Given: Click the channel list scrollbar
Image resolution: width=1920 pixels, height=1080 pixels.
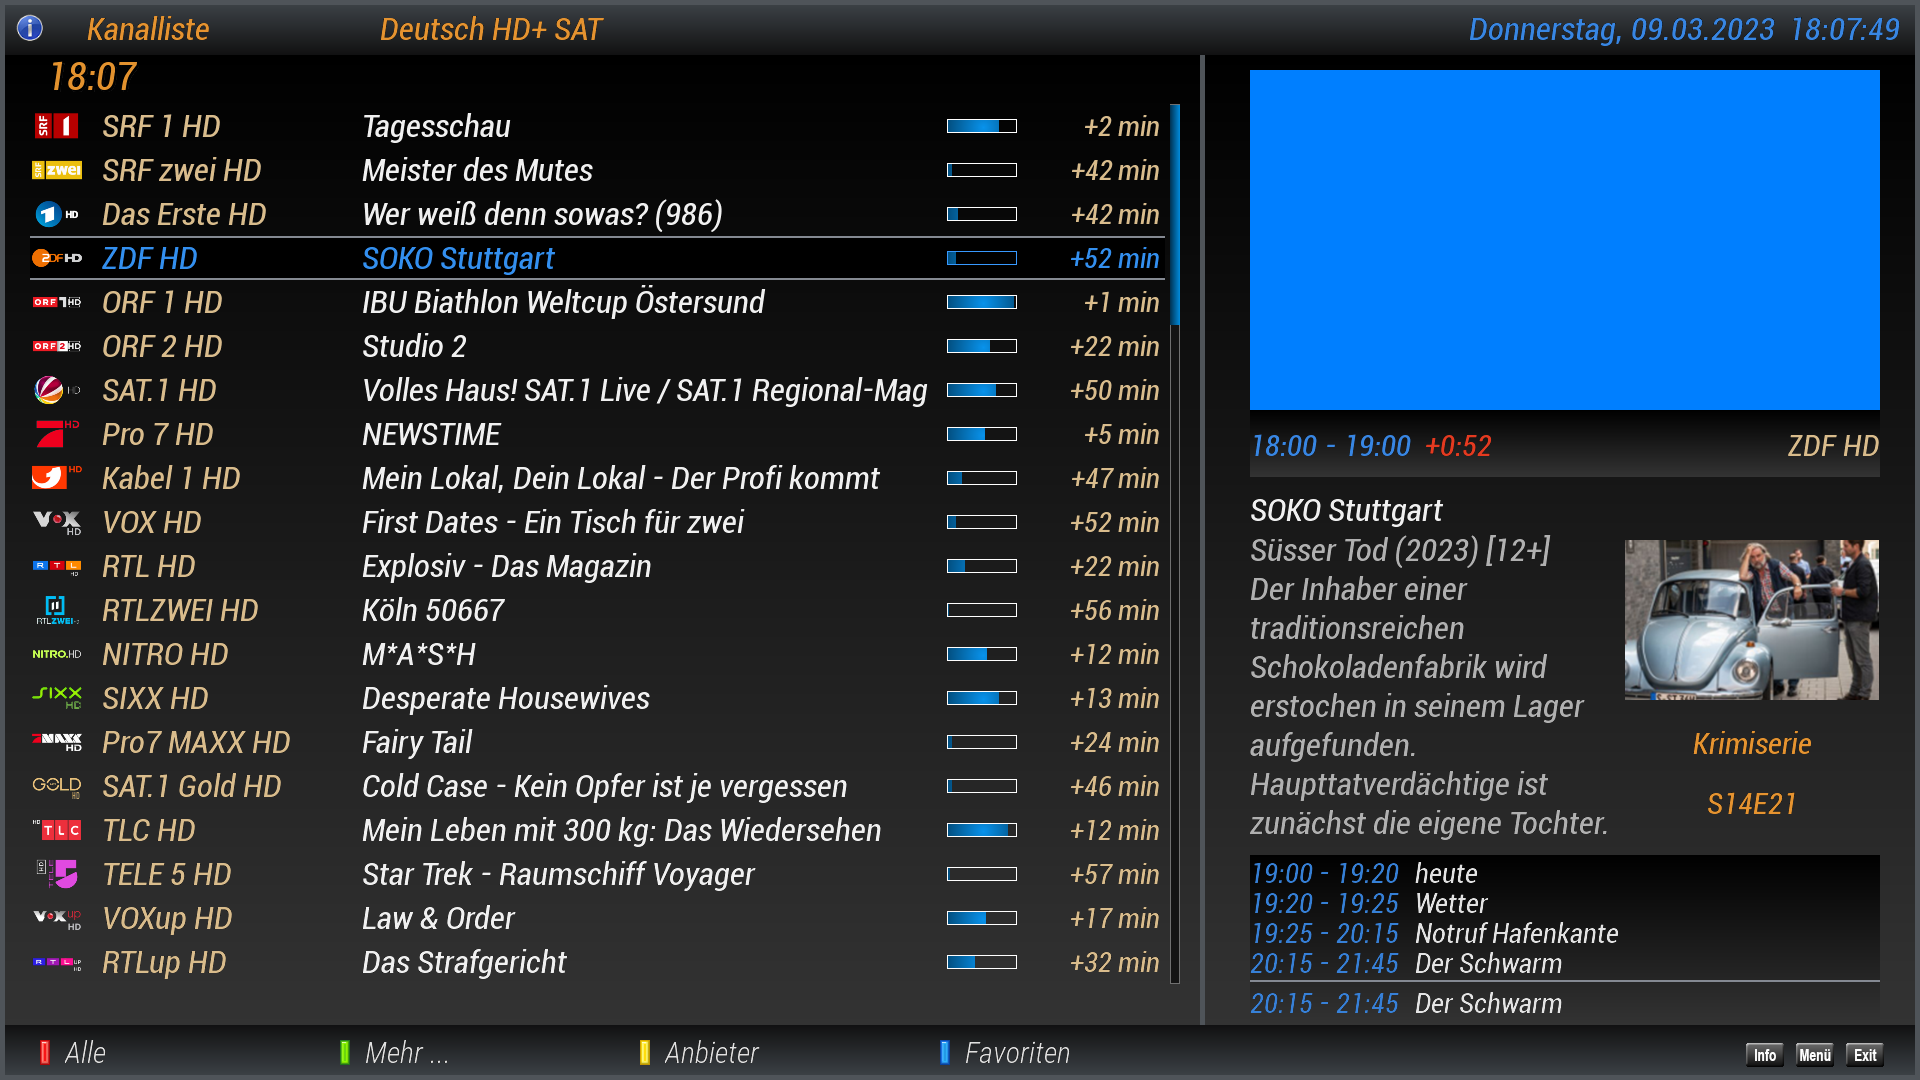Looking at the screenshot, I should [x=1175, y=214].
